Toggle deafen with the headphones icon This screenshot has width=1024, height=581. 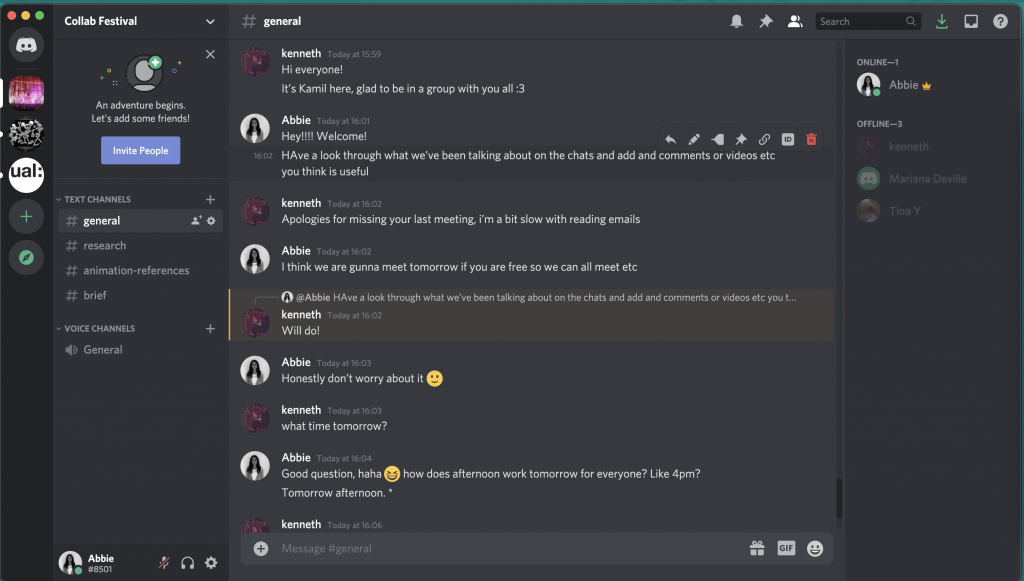187,563
